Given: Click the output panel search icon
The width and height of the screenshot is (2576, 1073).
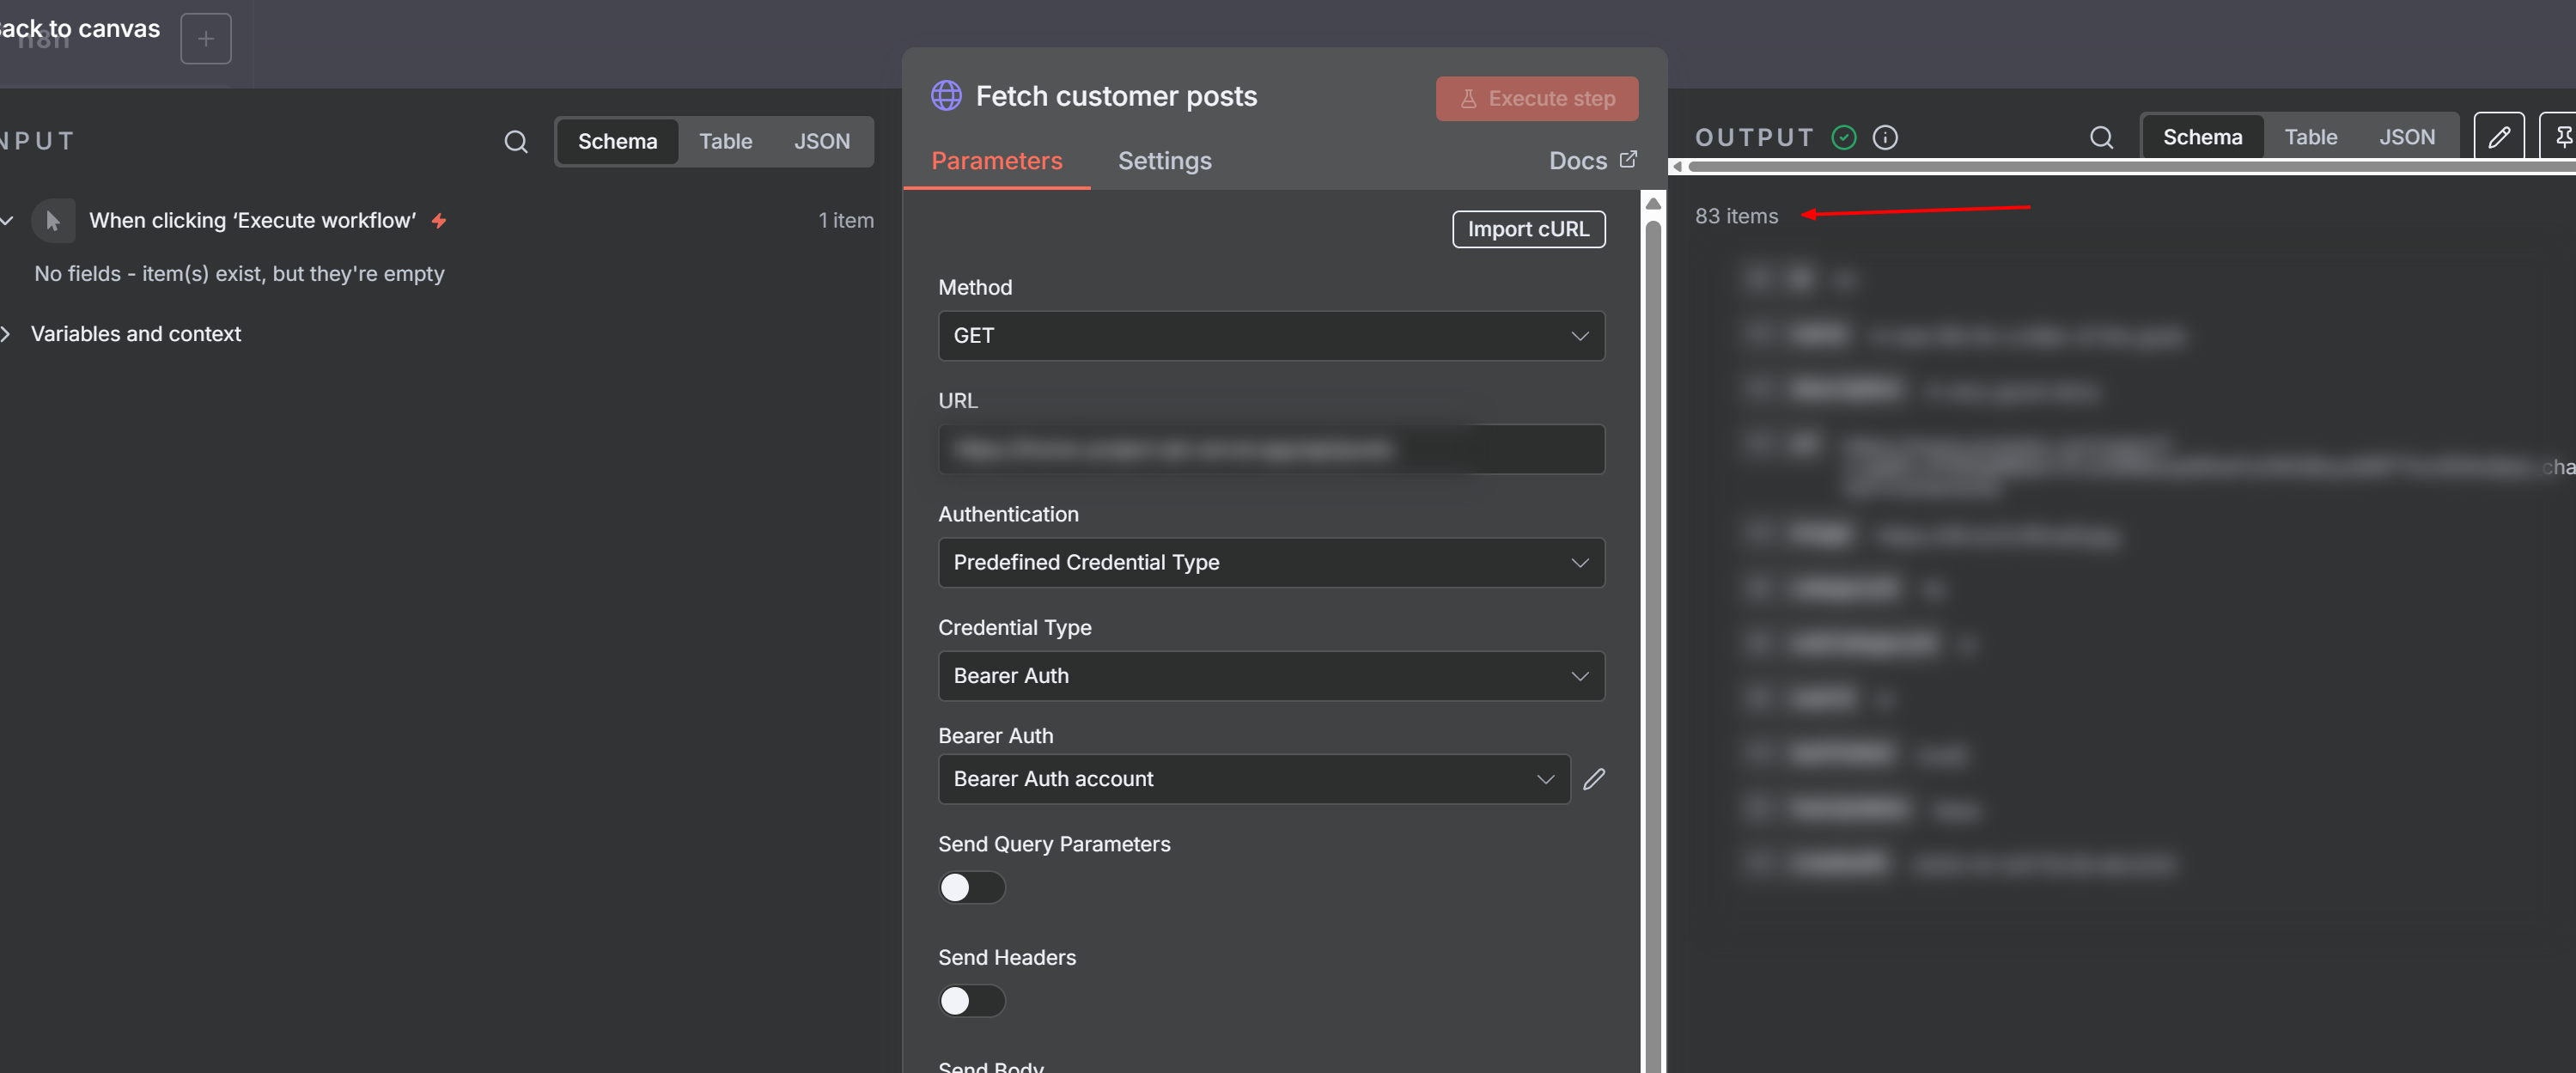Looking at the screenshot, I should click(x=2101, y=137).
